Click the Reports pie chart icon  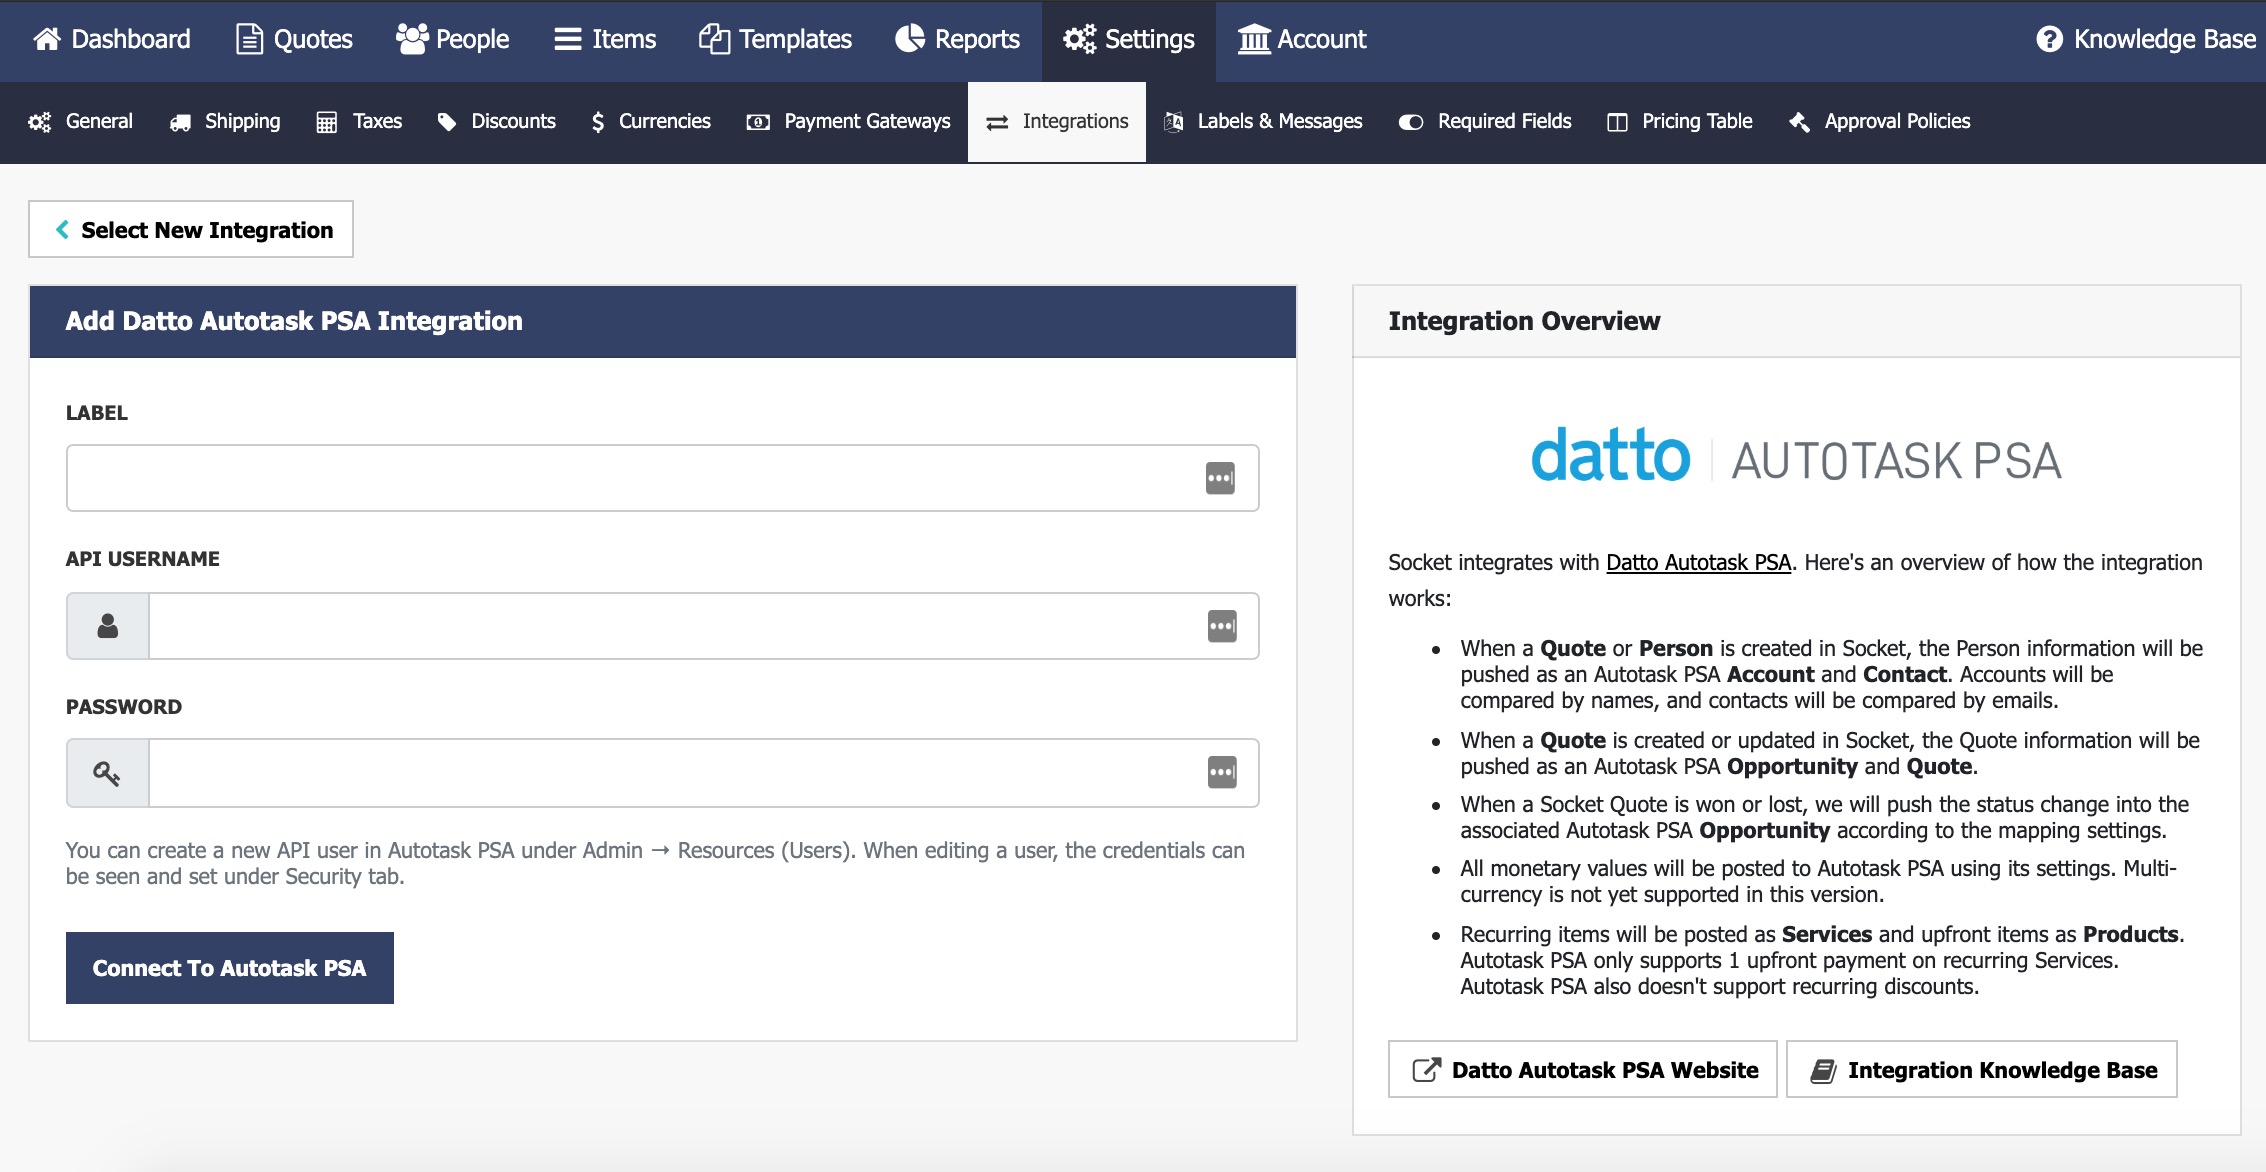[x=910, y=39]
